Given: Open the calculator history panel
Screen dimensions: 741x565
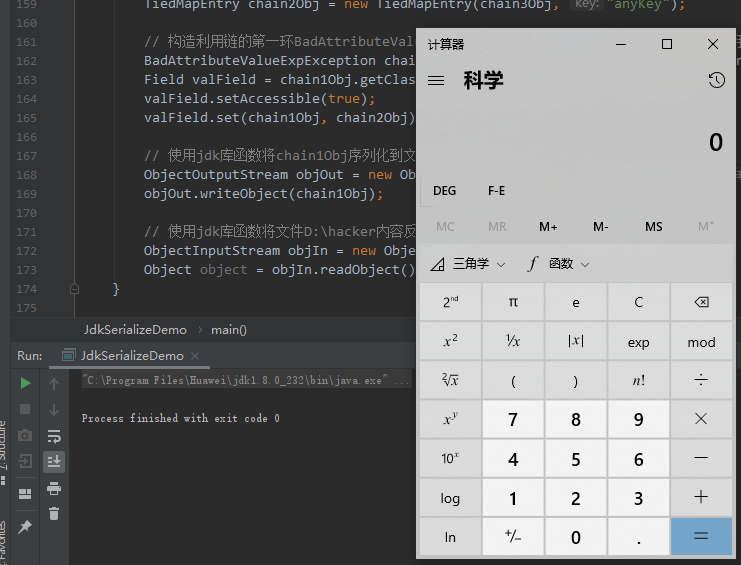Looking at the screenshot, I should [716, 80].
